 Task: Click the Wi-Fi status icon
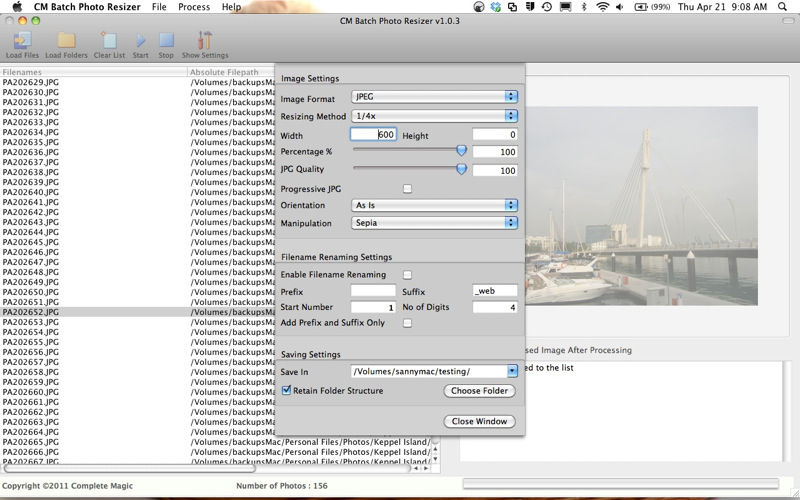(602, 7)
